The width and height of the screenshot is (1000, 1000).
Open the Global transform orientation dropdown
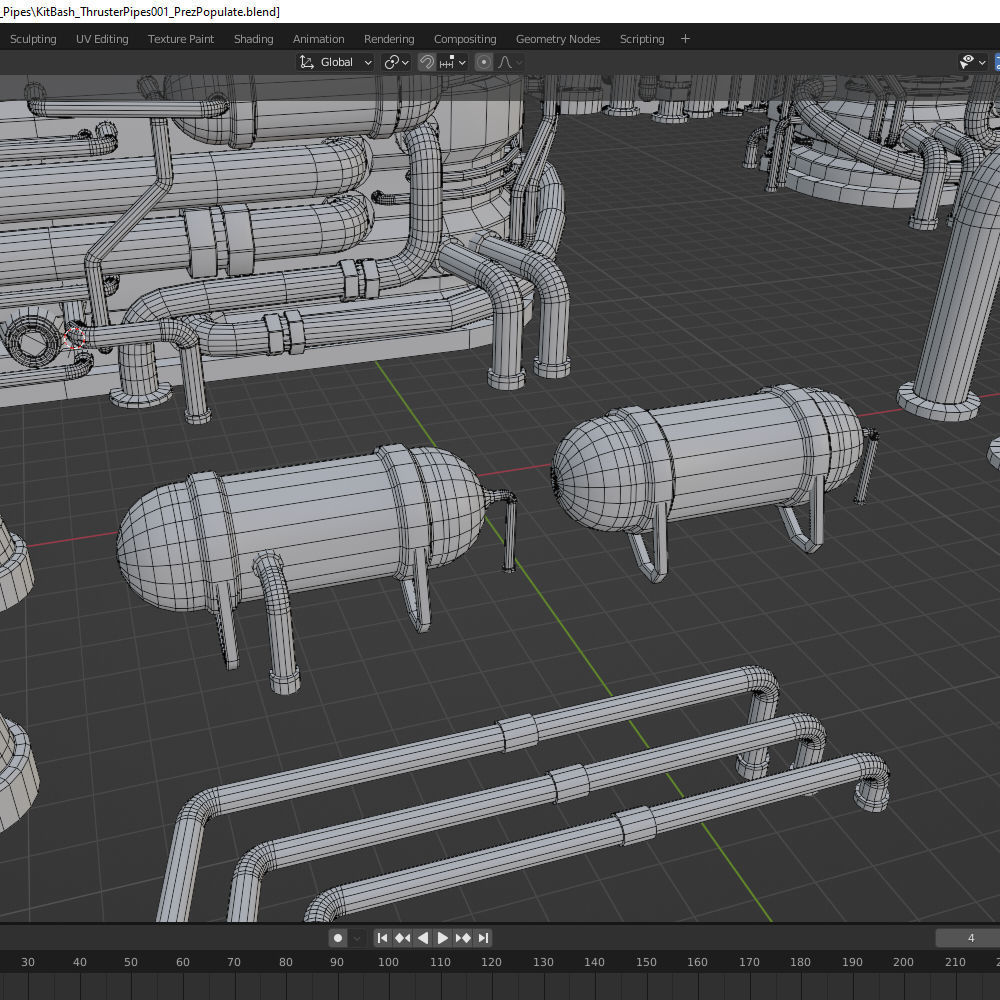pyautogui.click(x=336, y=62)
